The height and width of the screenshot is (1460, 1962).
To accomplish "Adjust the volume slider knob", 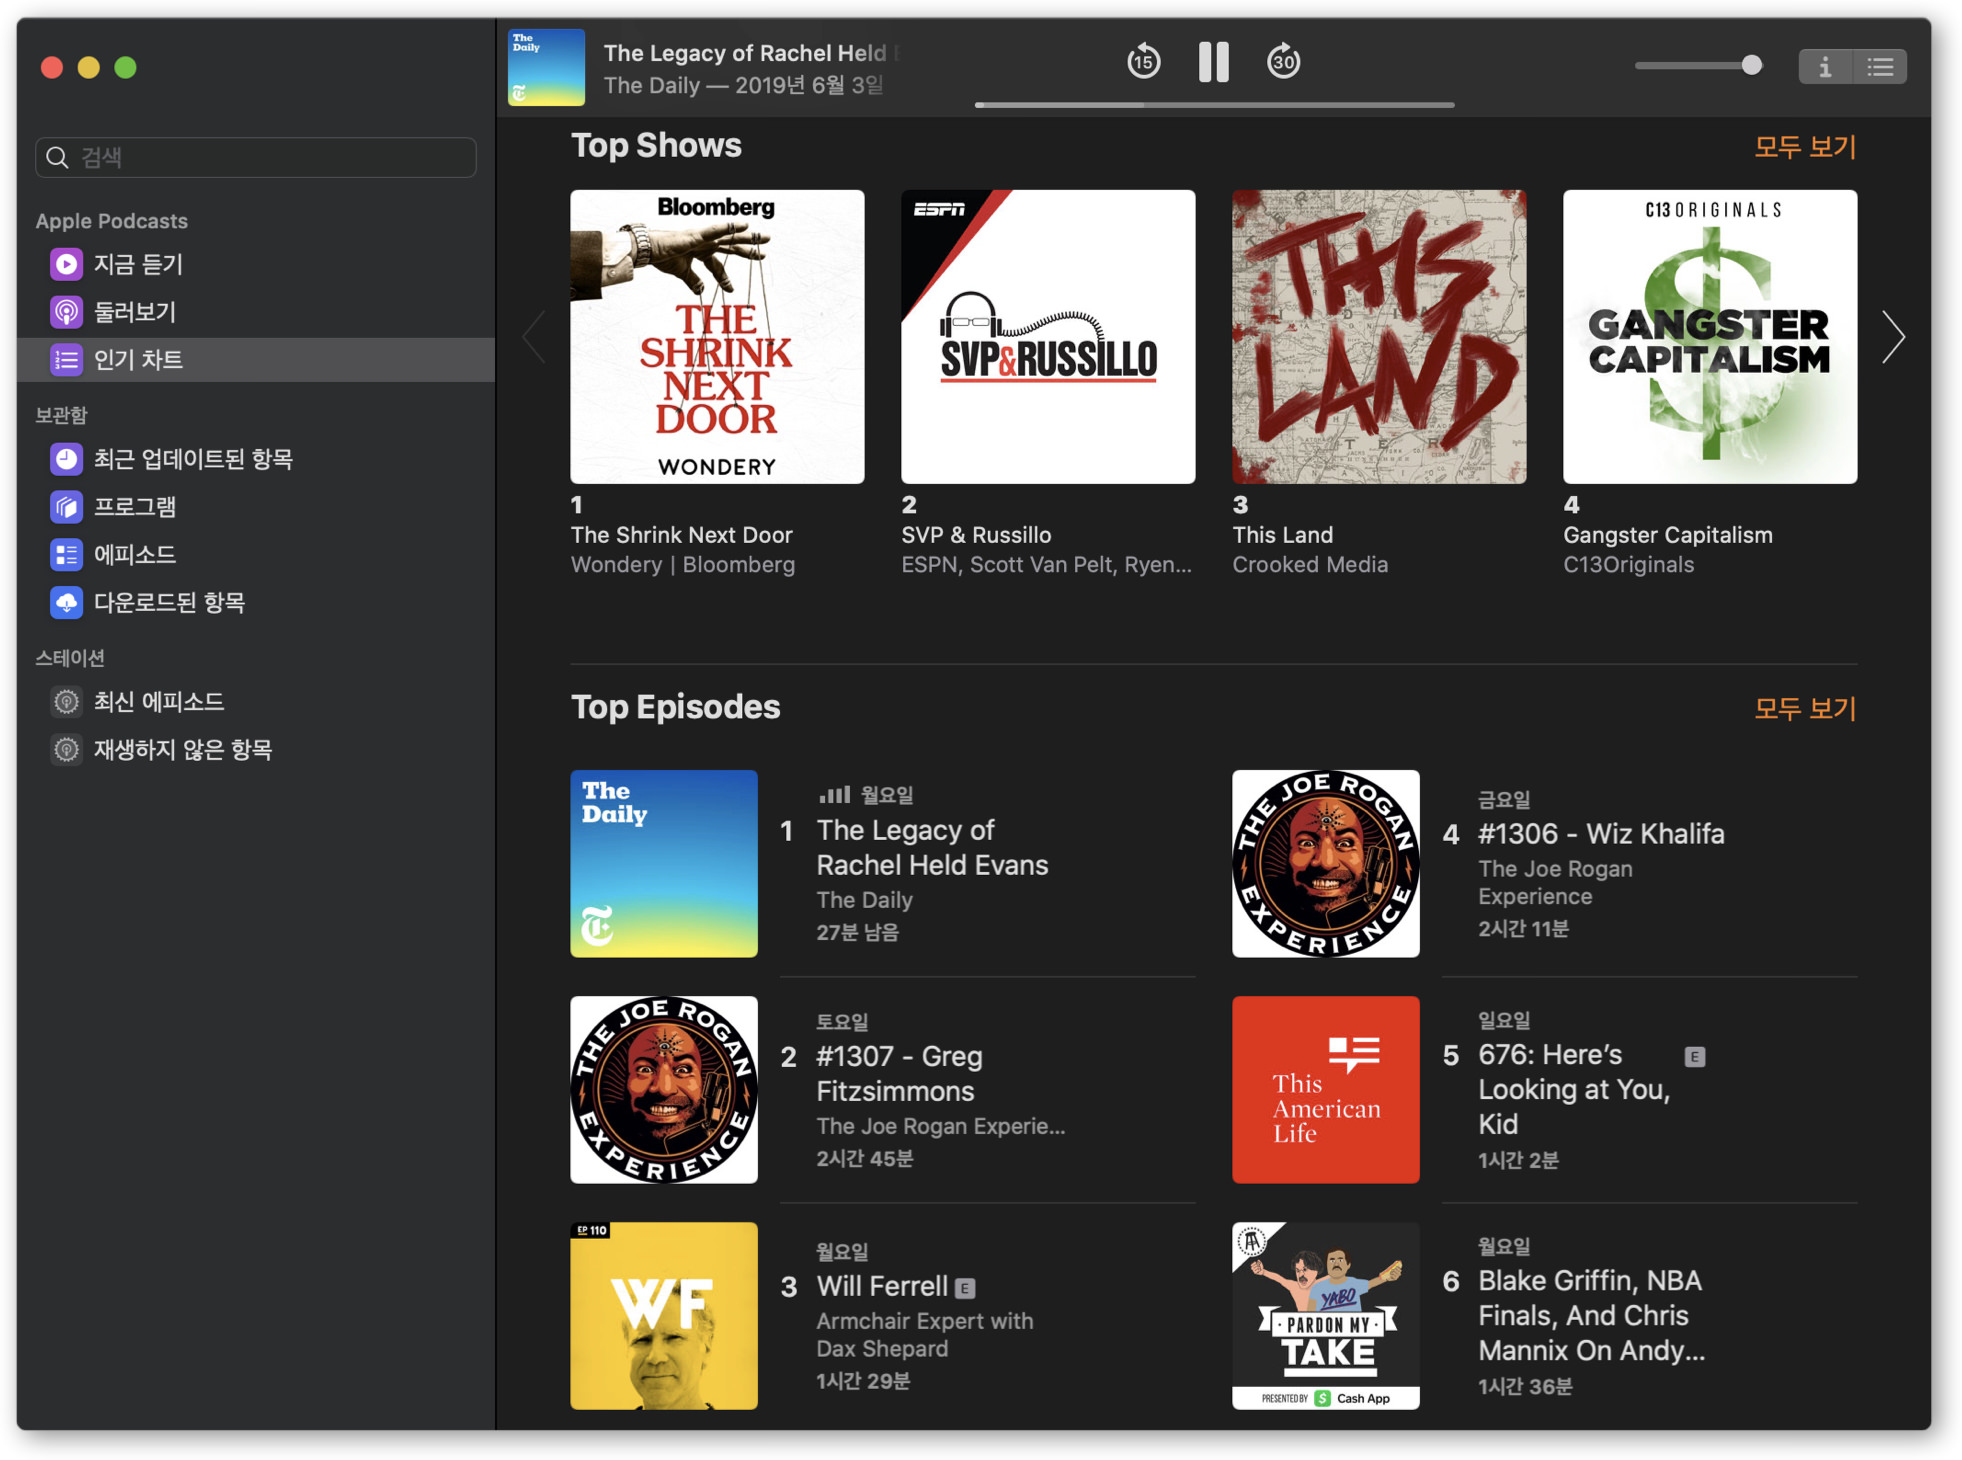I will [1751, 66].
